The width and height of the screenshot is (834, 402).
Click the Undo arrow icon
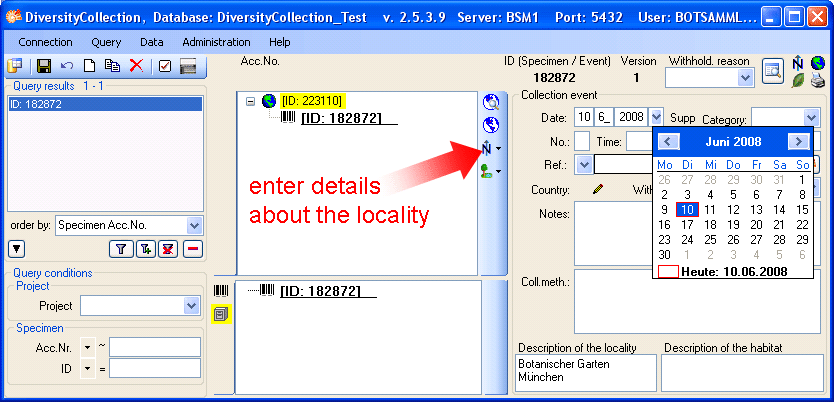[x=67, y=66]
